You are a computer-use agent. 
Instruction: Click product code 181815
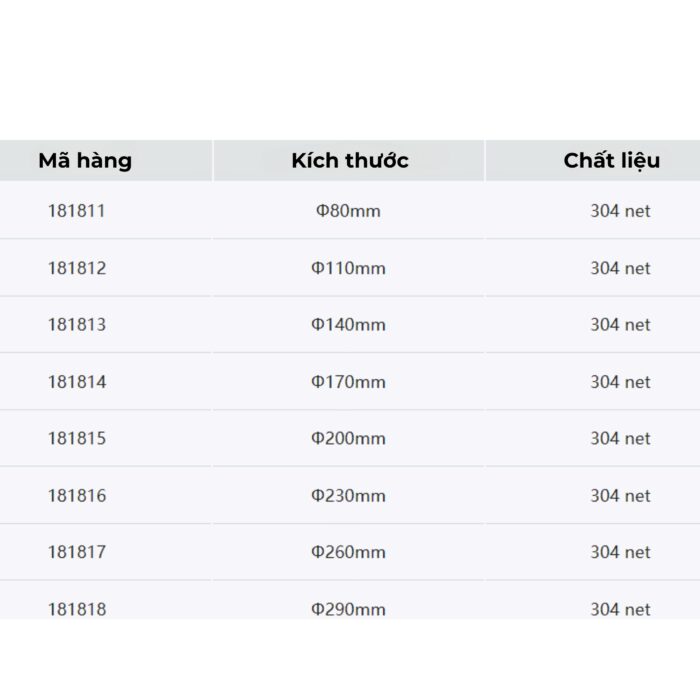click(x=77, y=438)
